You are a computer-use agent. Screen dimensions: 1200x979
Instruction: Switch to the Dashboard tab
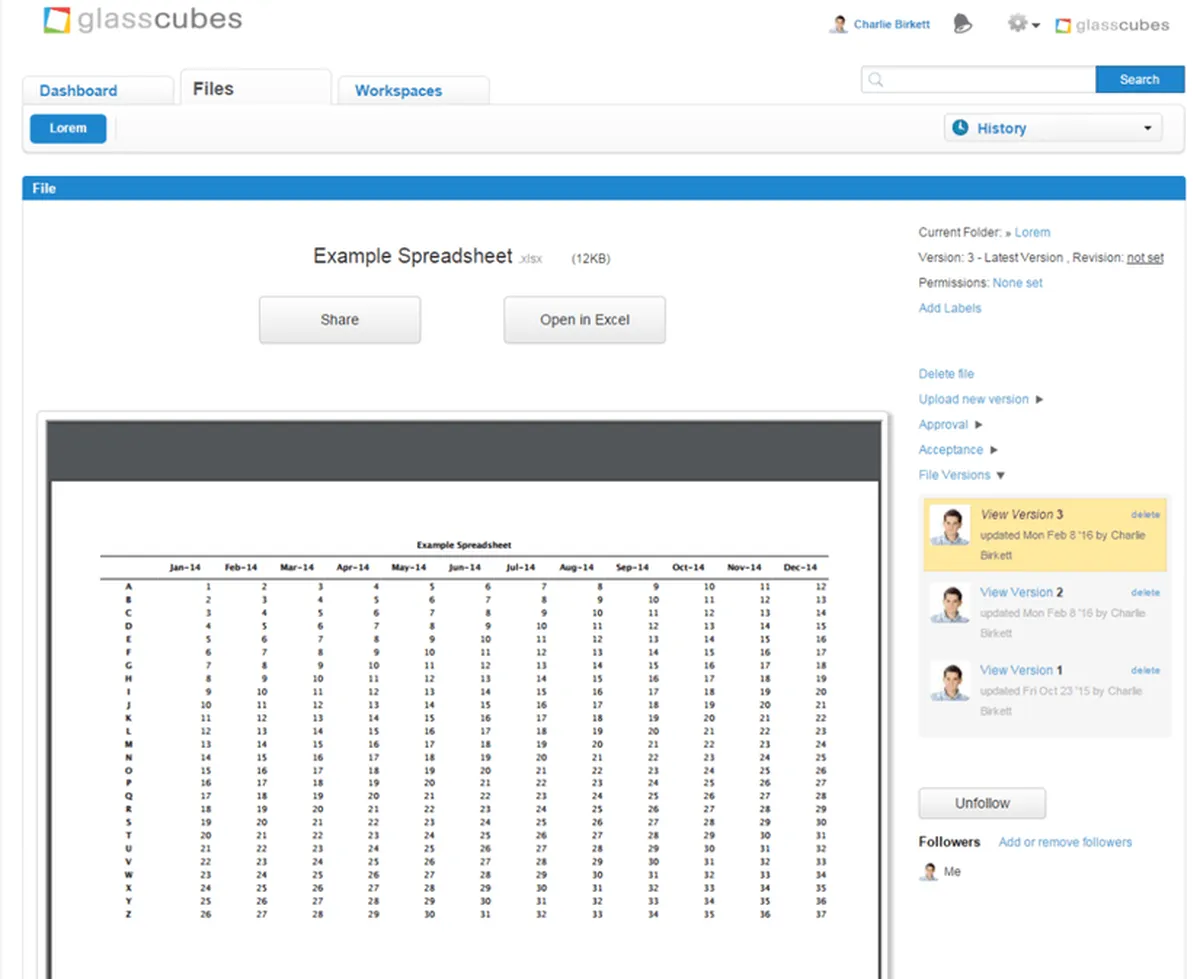pos(79,90)
